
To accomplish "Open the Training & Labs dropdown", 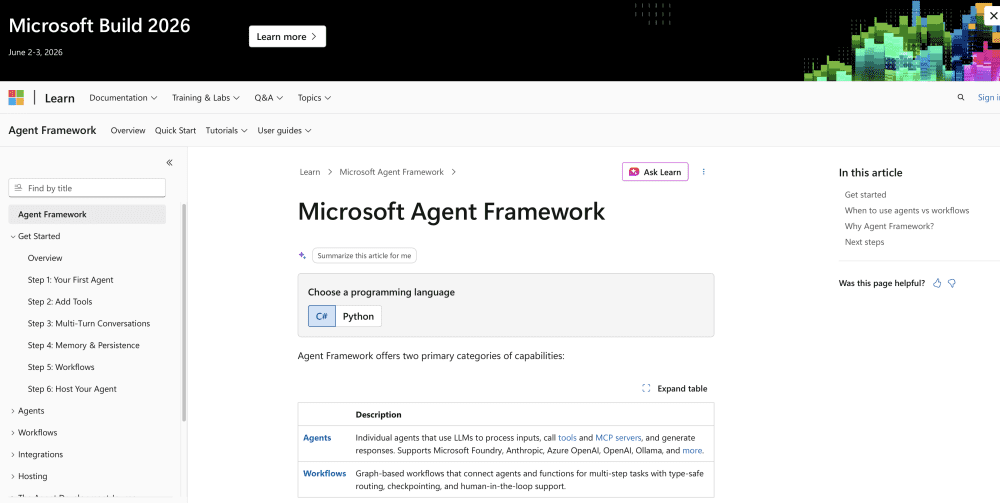I will 206,98.
